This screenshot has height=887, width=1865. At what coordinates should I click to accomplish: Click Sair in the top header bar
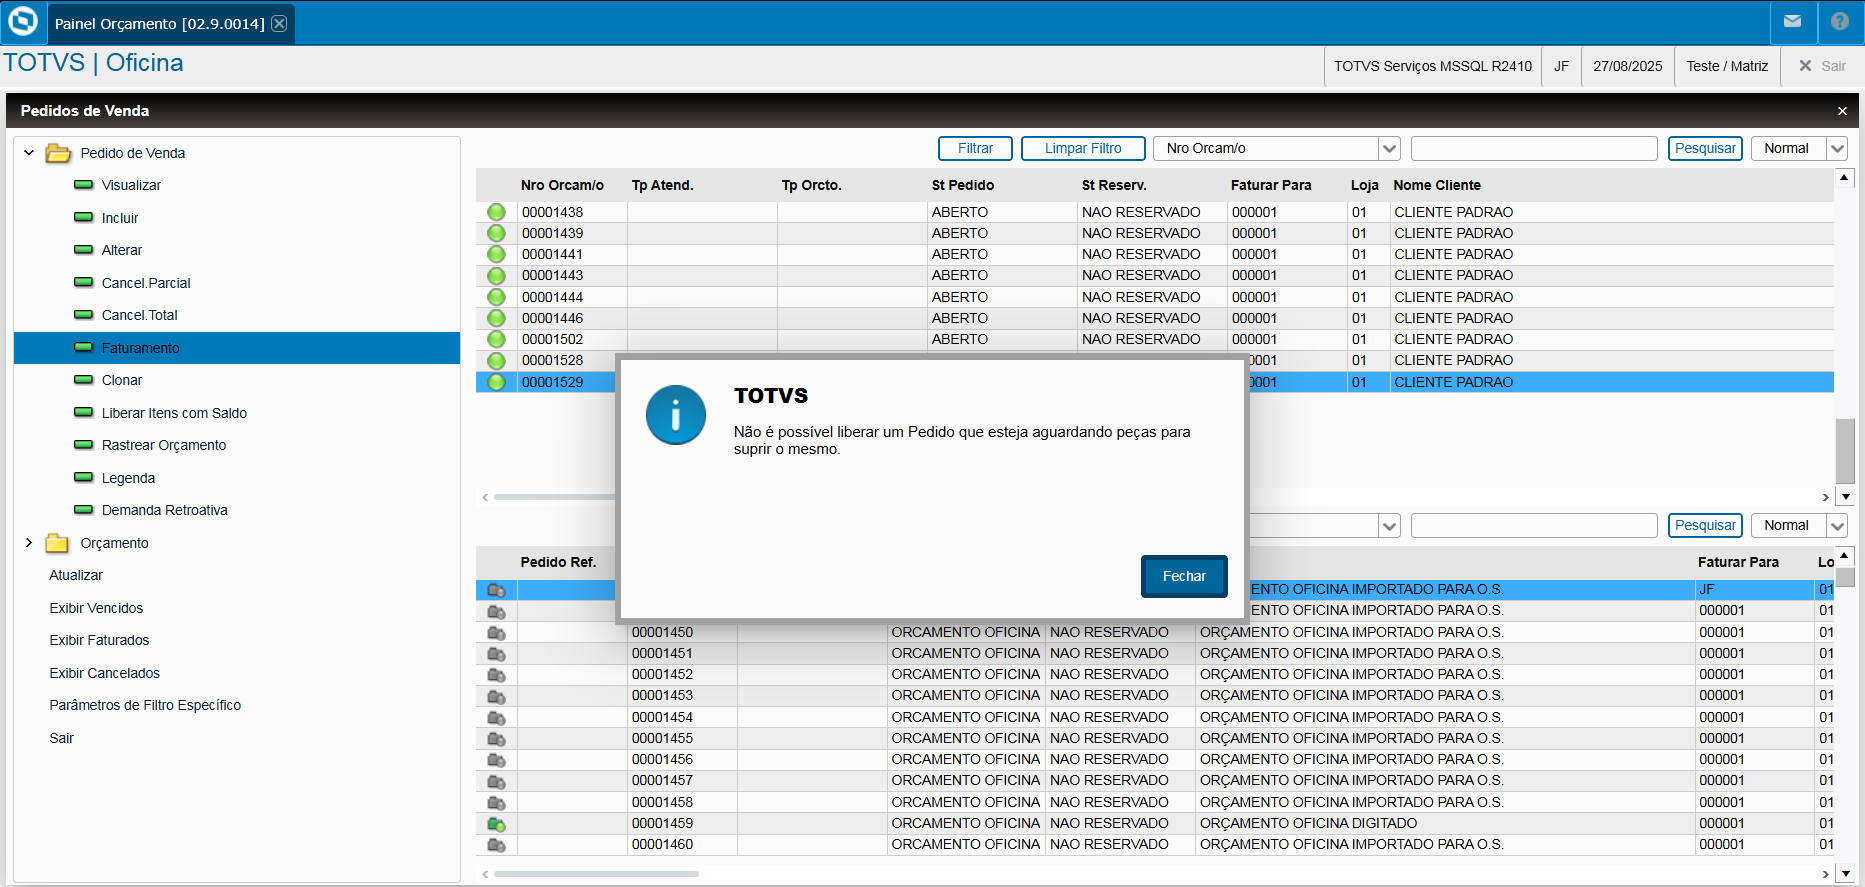pos(1833,66)
